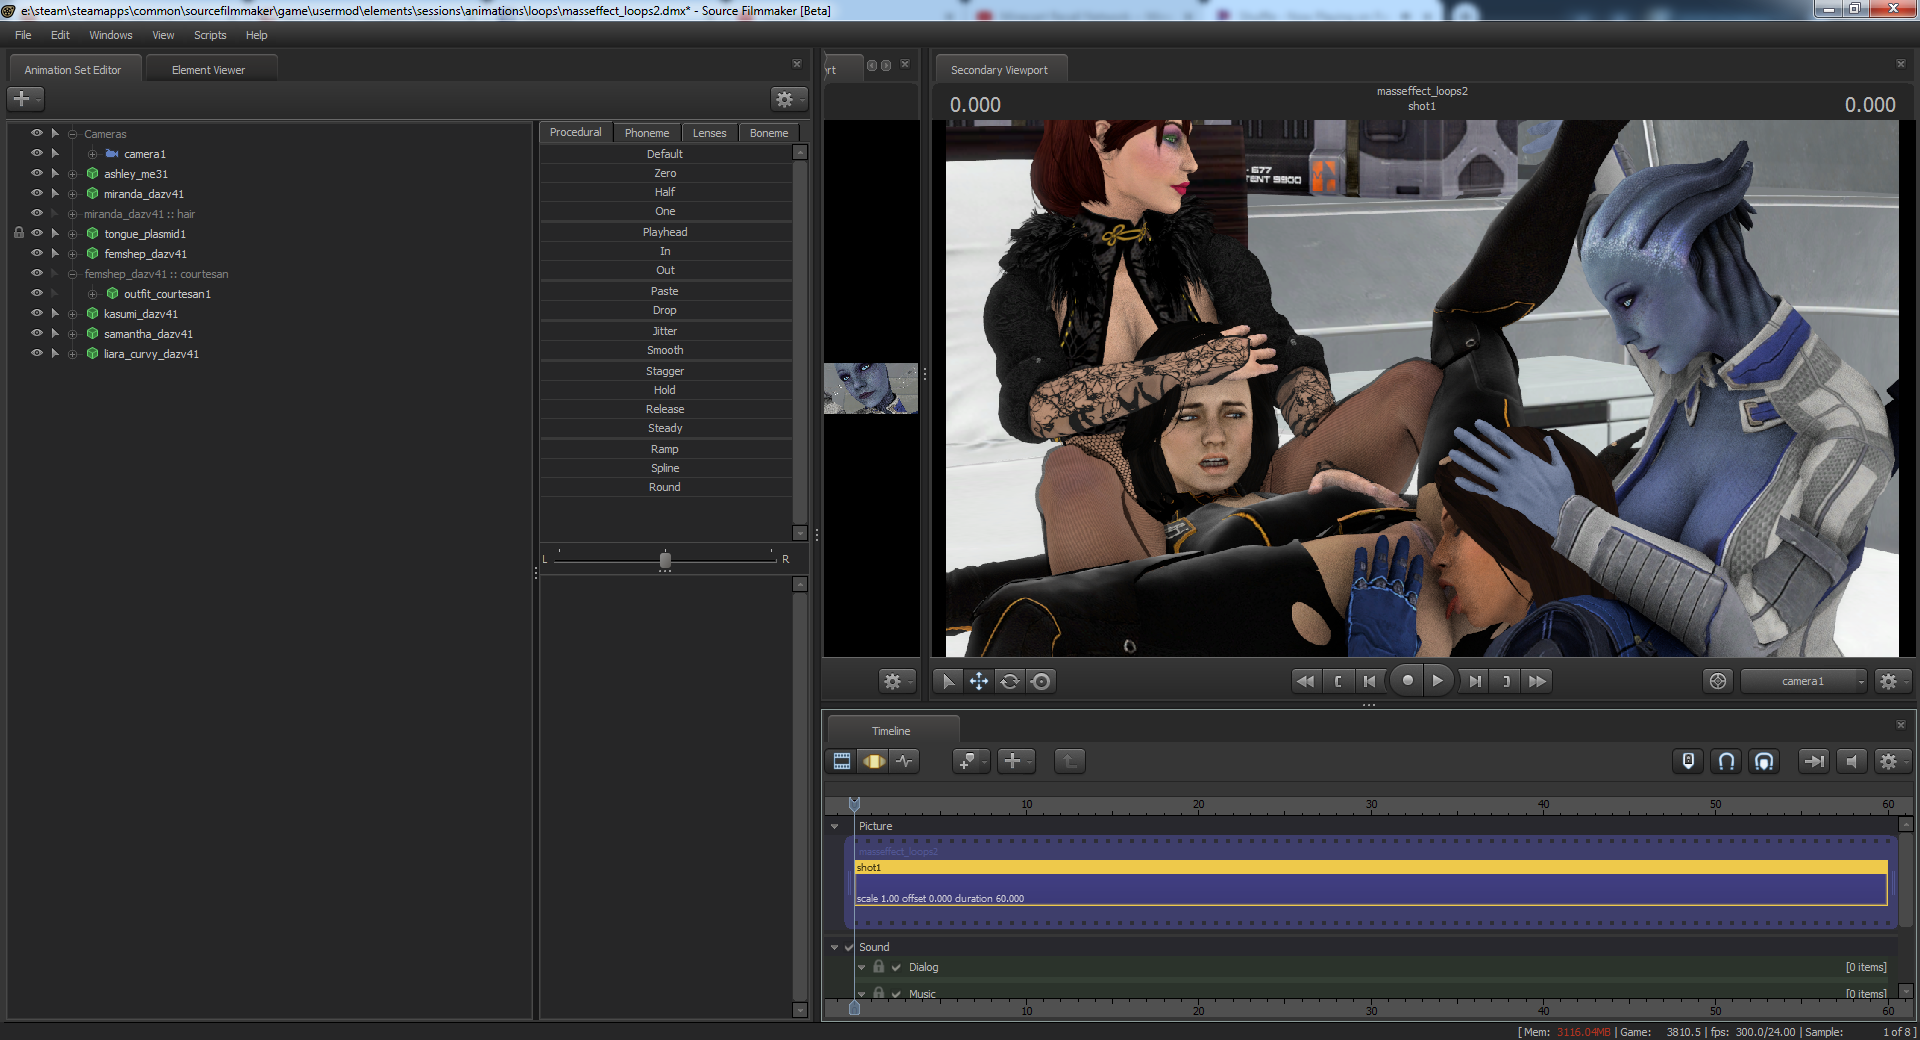Image resolution: width=1920 pixels, height=1040 pixels.
Task: Collapse the femshep_dazv41 :: courtesan group
Action: (72, 274)
